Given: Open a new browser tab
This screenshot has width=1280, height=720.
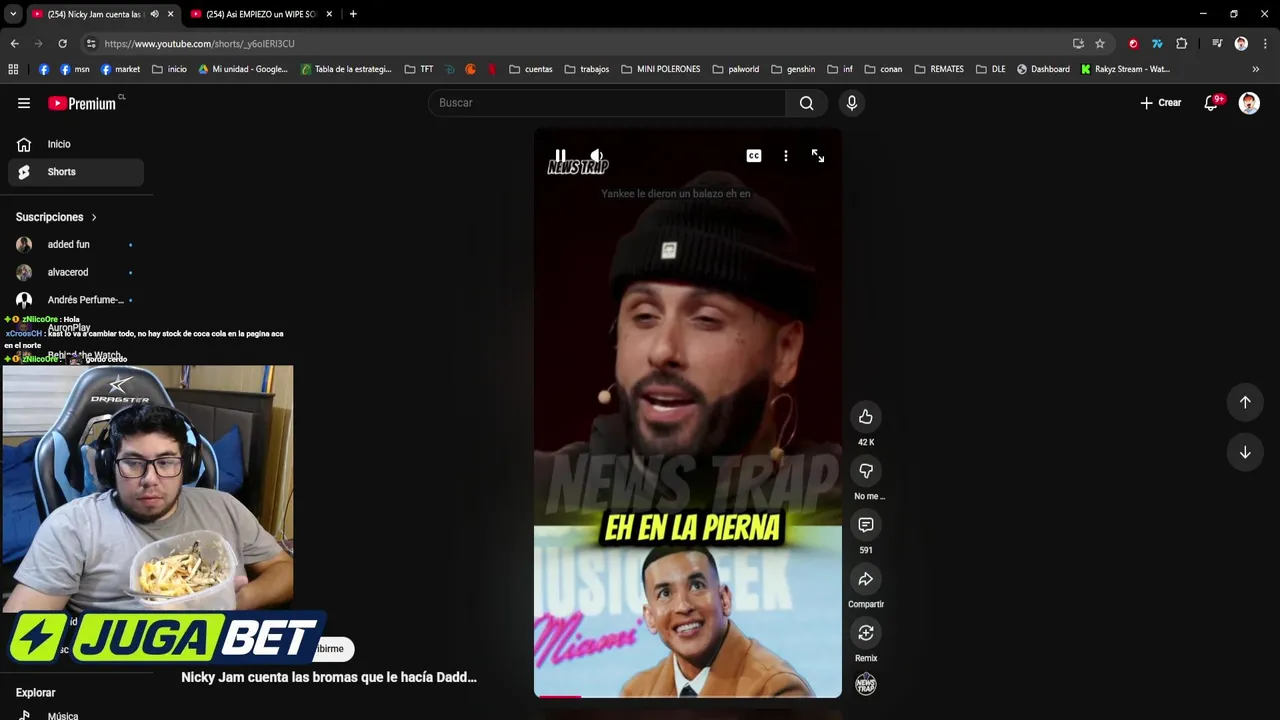Looking at the screenshot, I should coord(353,14).
